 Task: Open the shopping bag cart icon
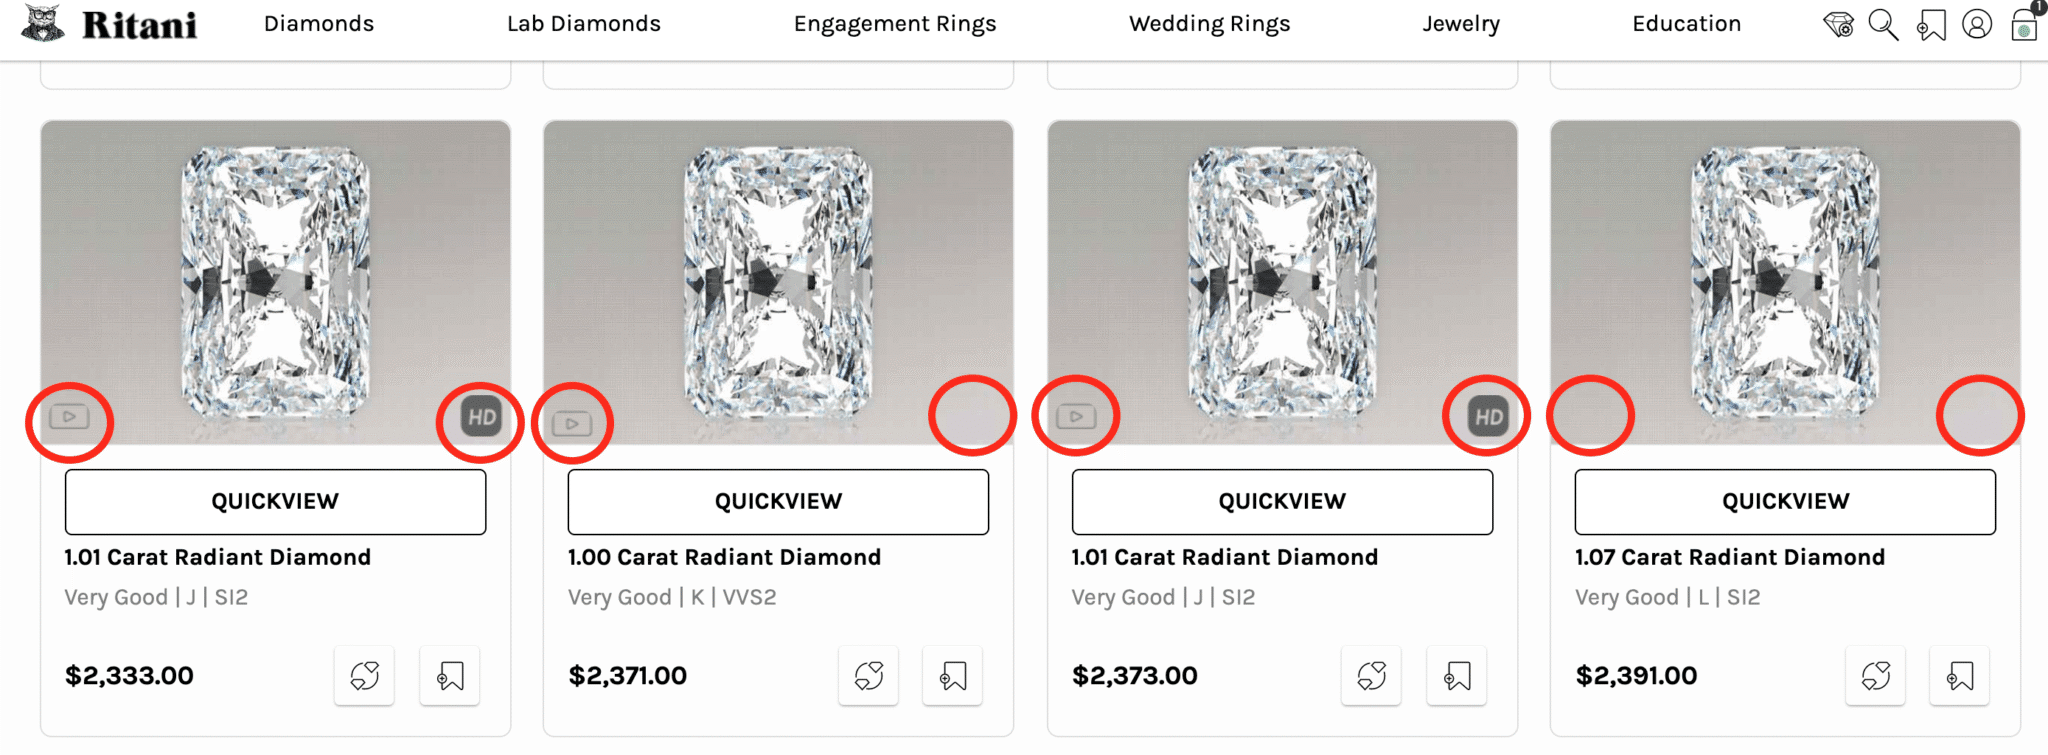pos(2024,25)
